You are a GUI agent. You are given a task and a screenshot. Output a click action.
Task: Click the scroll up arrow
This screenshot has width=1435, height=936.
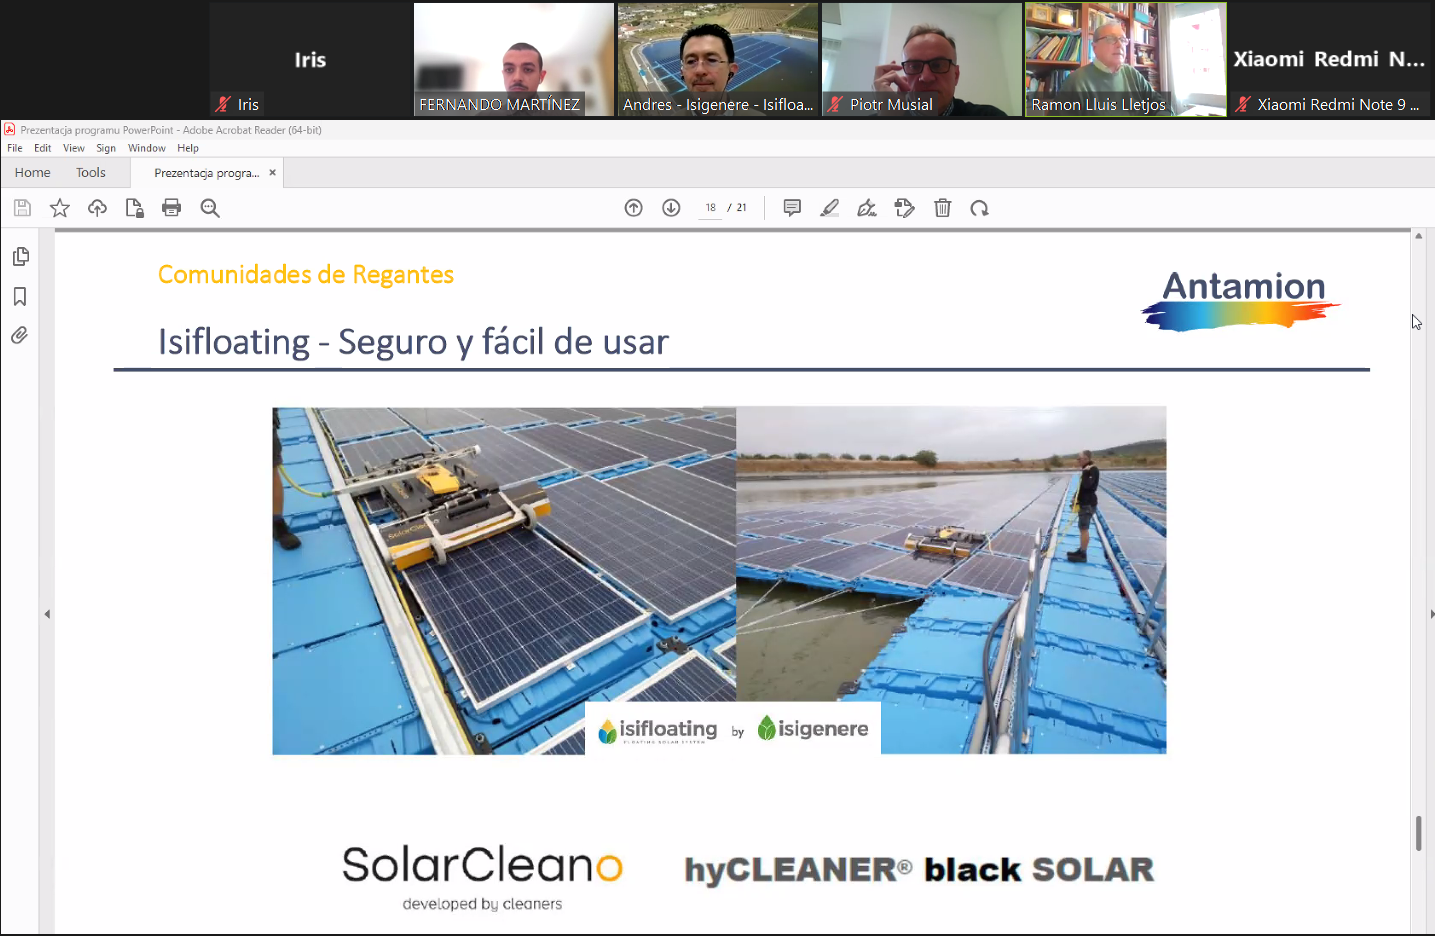1418,236
